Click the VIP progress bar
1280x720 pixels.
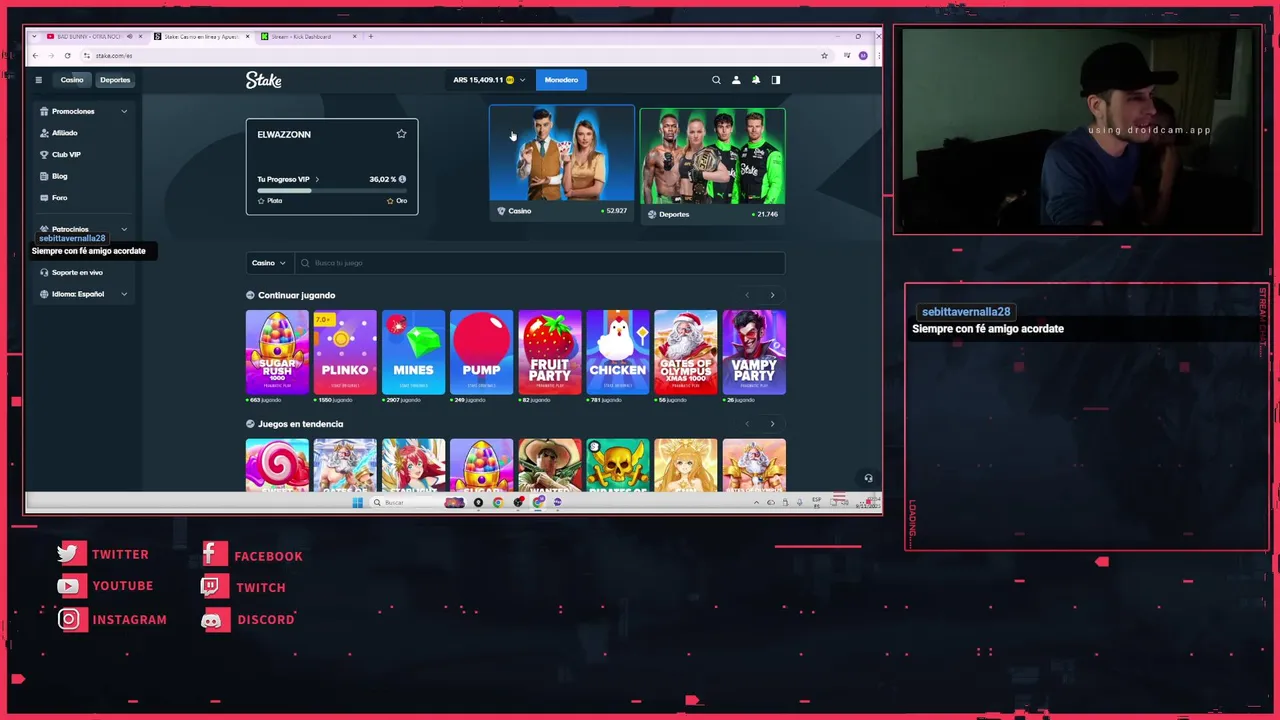coord(332,190)
